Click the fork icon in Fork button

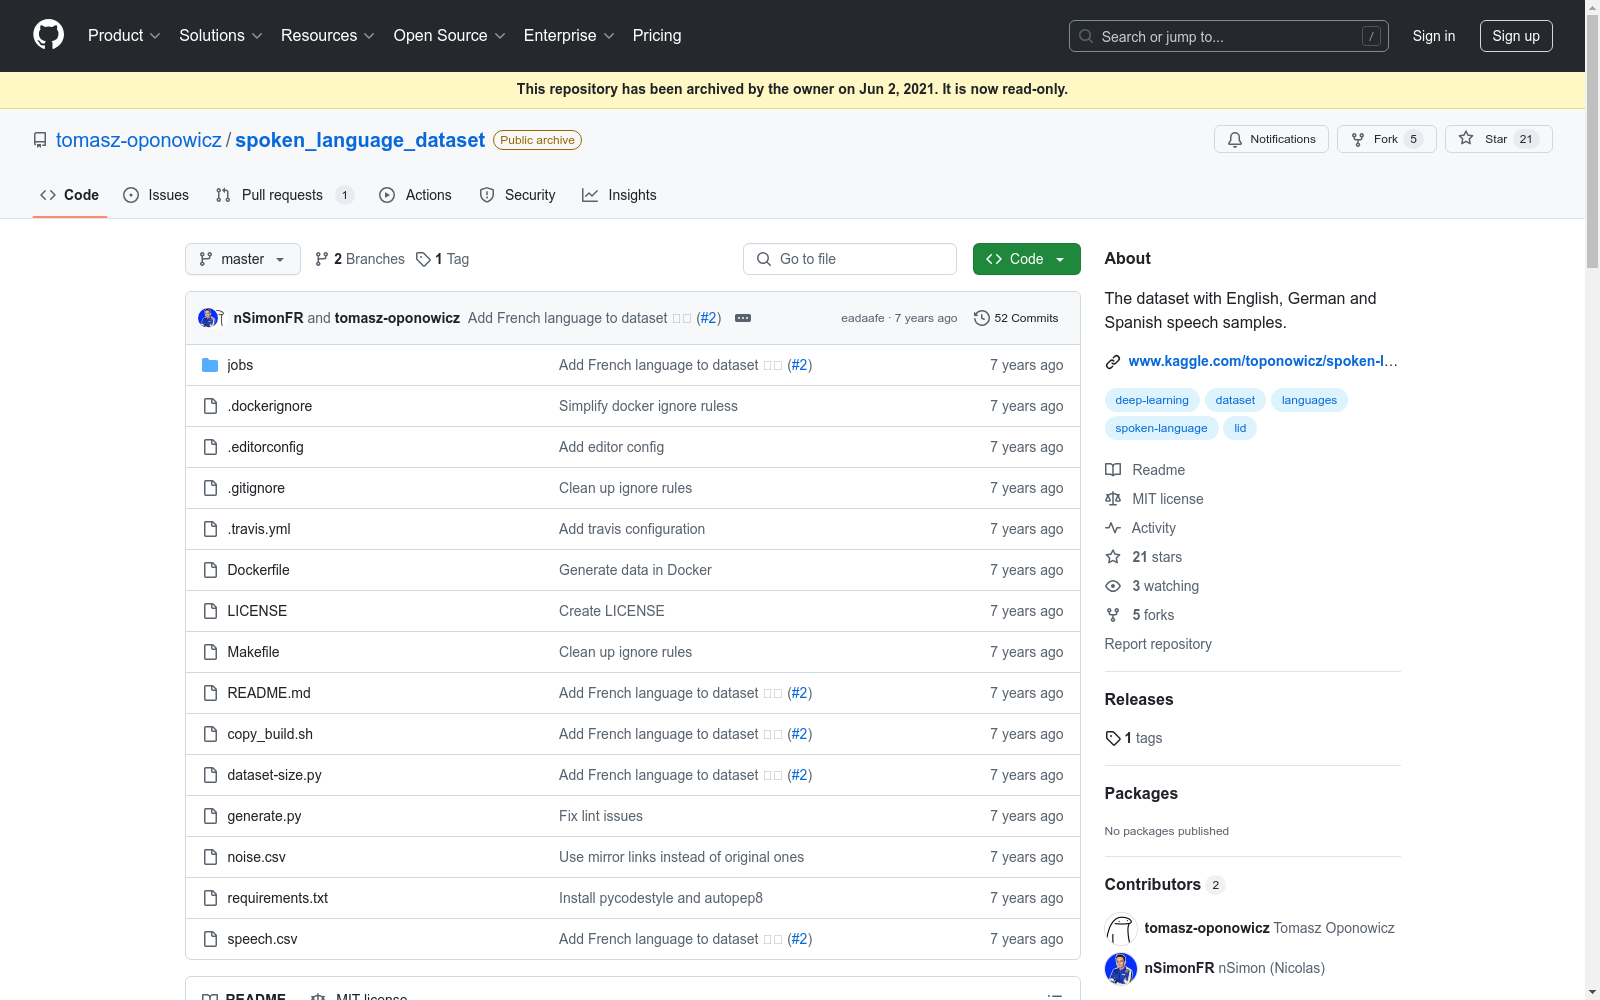point(1358,139)
